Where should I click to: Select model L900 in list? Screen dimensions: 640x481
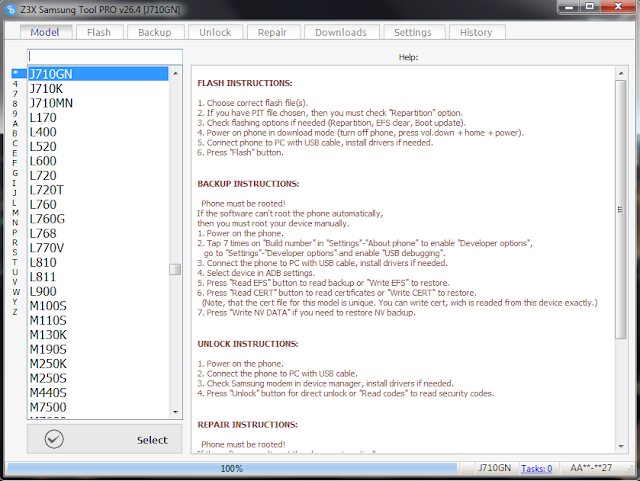[98, 292]
